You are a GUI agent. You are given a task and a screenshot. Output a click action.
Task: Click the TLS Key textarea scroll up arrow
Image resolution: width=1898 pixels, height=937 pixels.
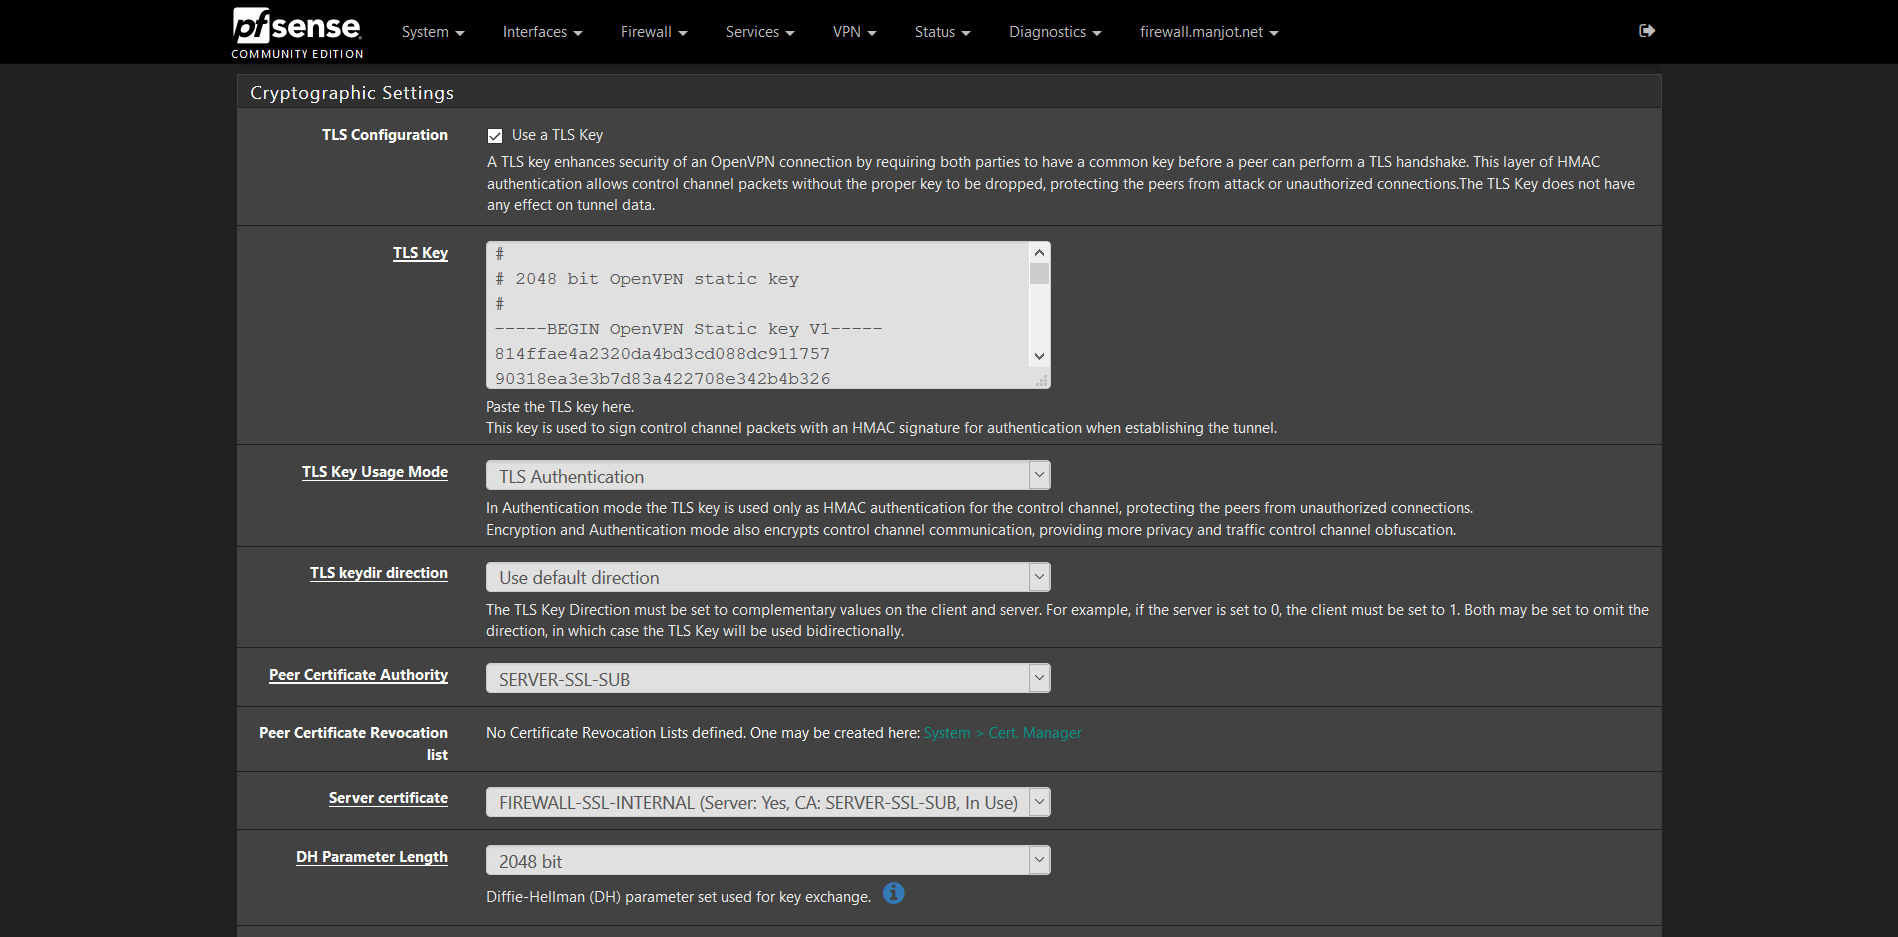click(1039, 253)
